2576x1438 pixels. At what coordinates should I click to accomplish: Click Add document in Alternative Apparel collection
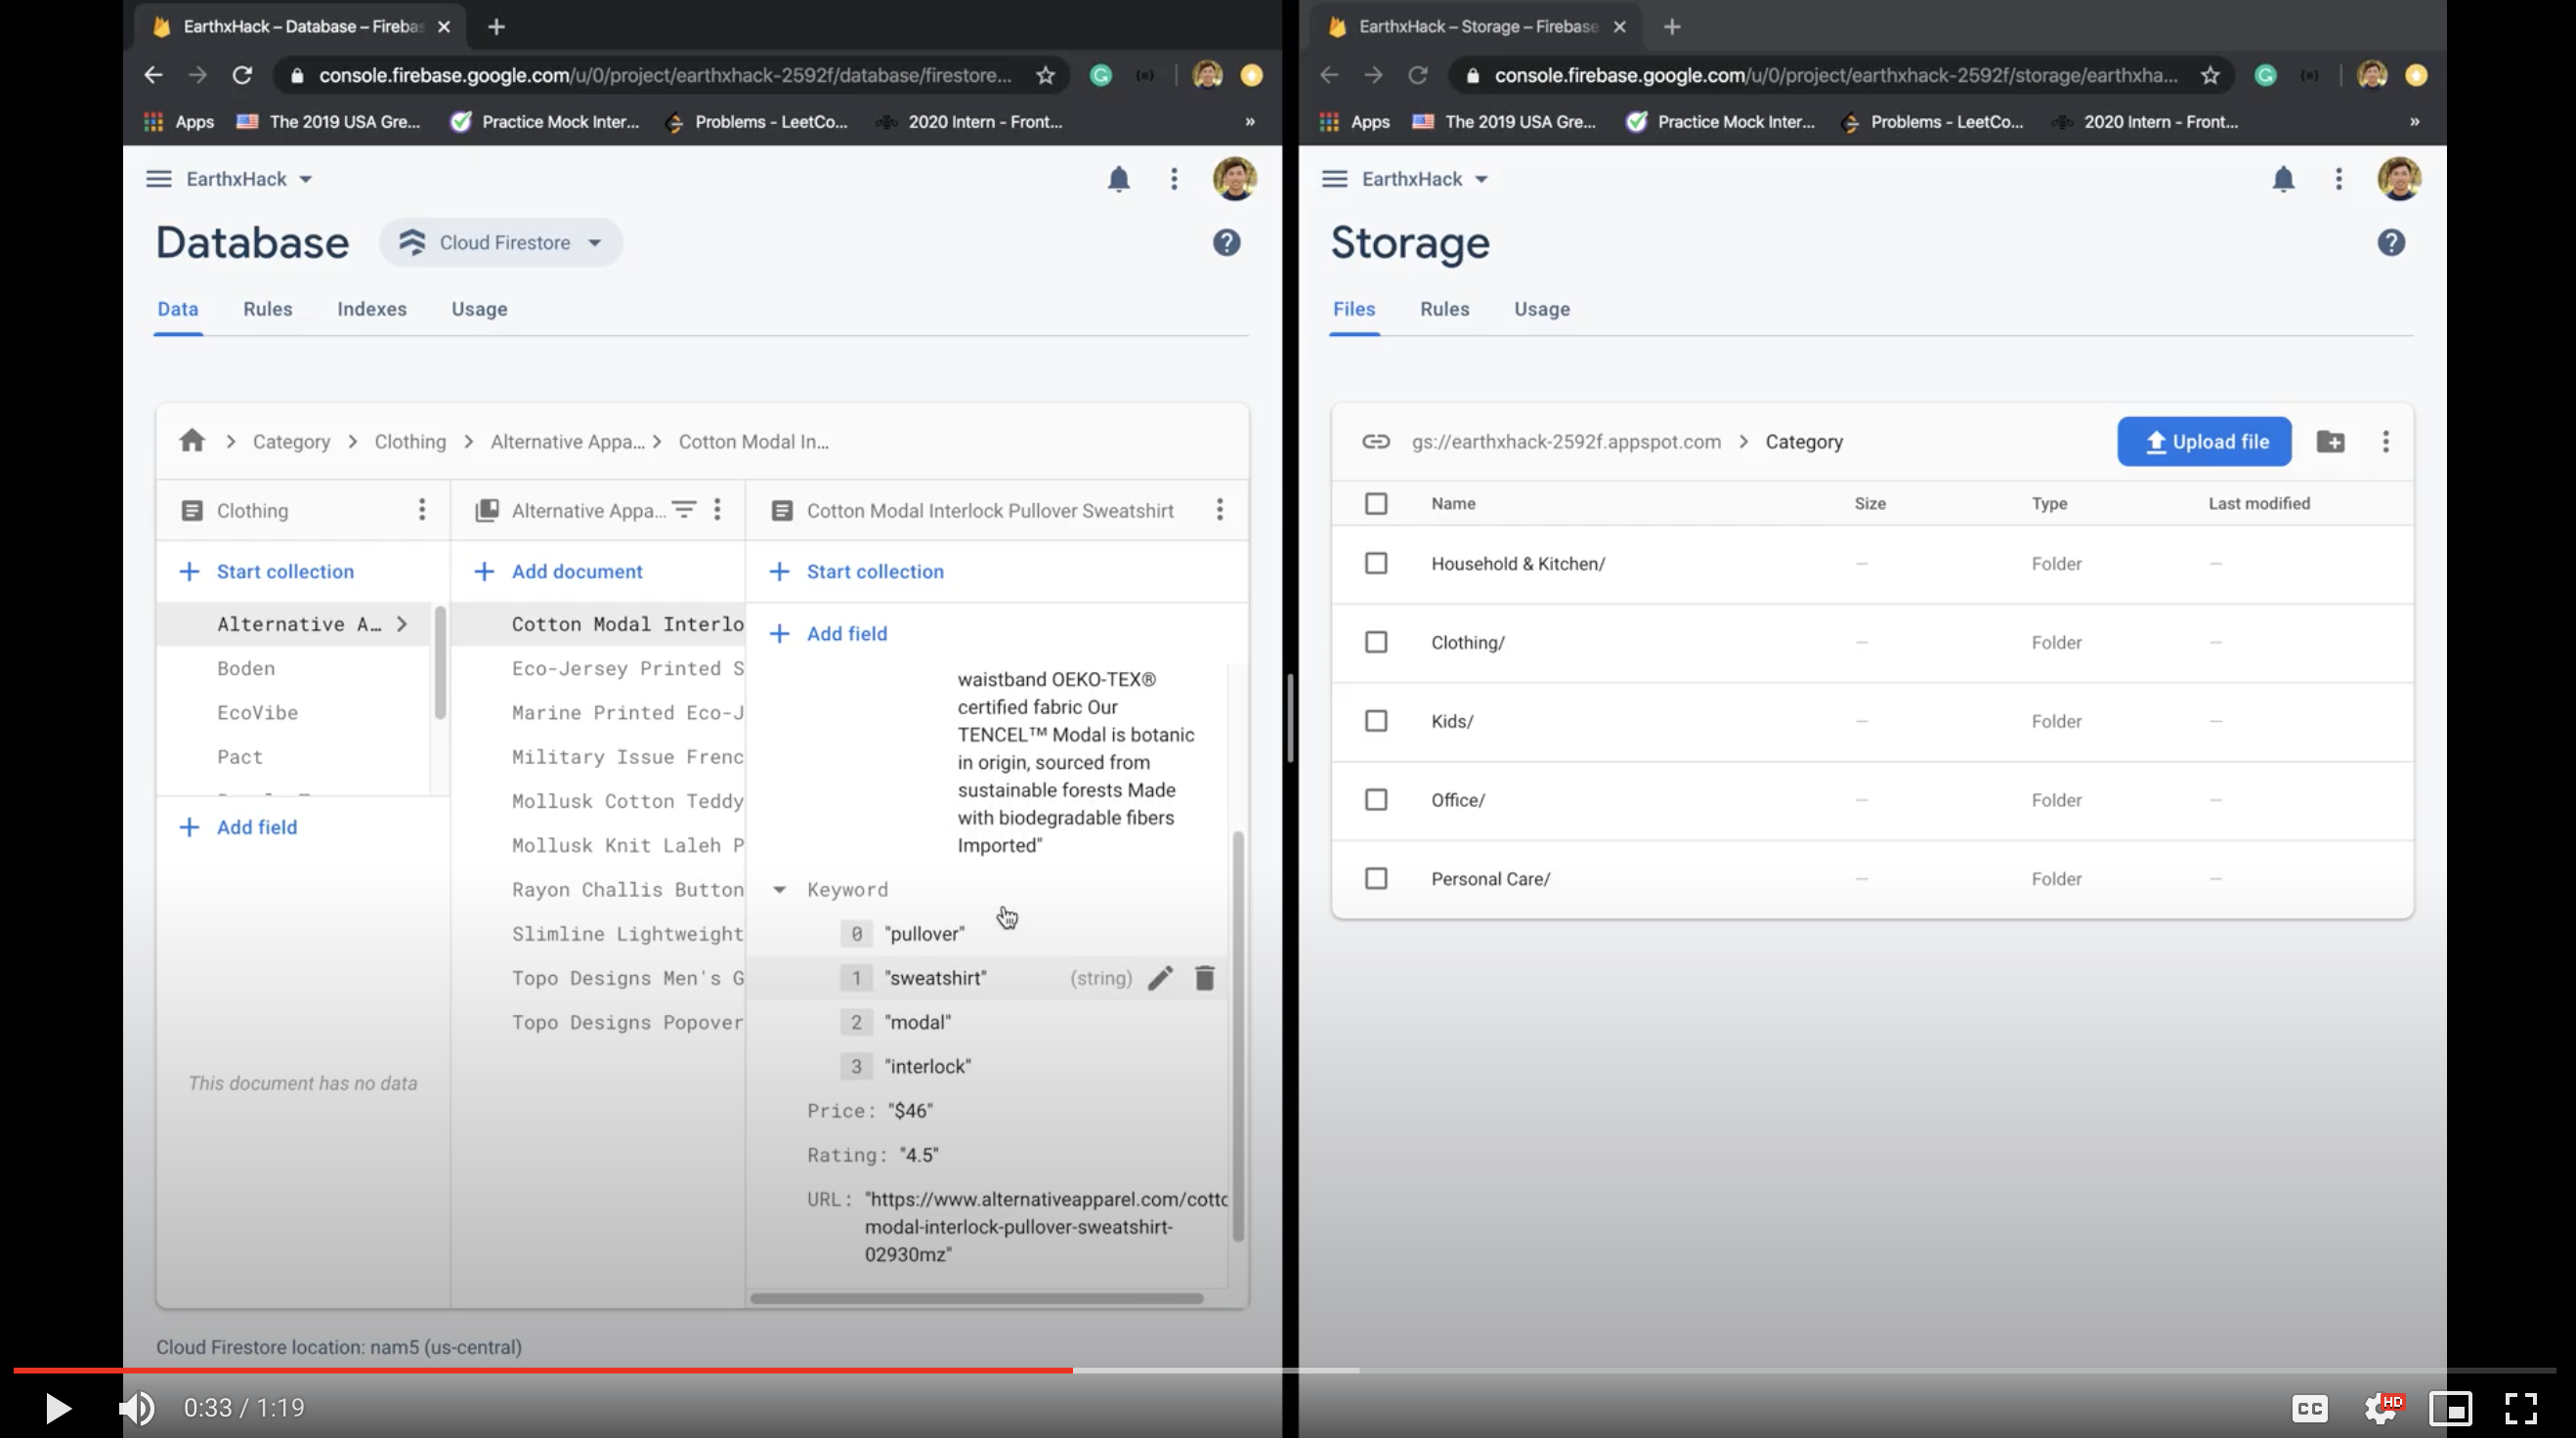(x=576, y=572)
